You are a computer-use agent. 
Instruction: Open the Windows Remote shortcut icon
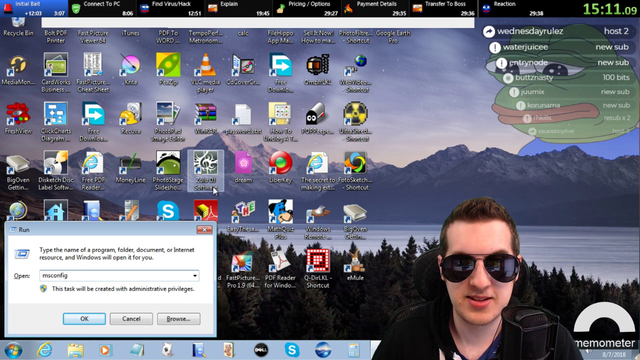point(318,220)
